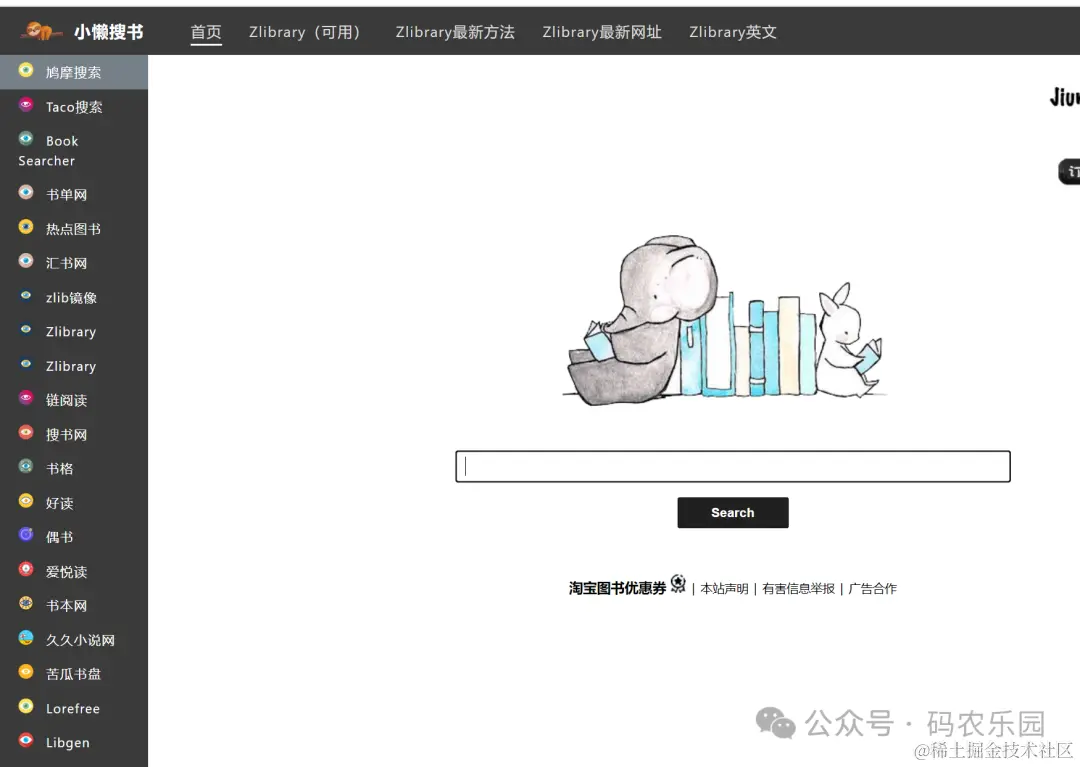Click the eye icon beside zlib镜像
Image resolution: width=1080 pixels, height=767 pixels.
[25, 295]
